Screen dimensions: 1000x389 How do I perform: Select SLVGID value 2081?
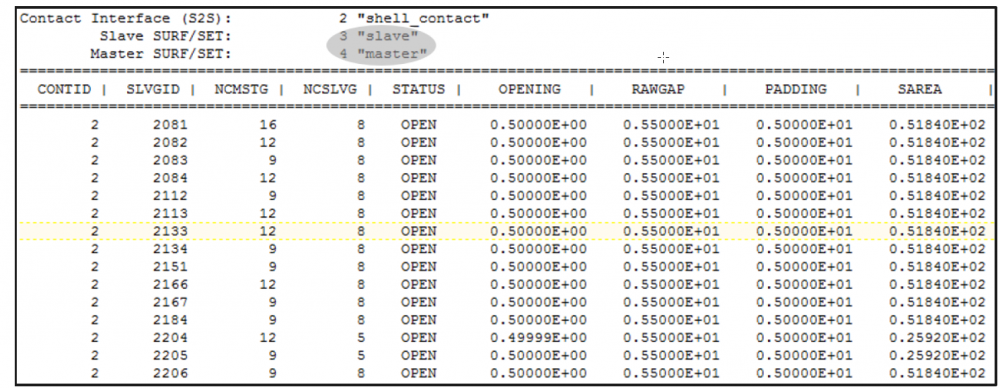pyautogui.click(x=170, y=124)
